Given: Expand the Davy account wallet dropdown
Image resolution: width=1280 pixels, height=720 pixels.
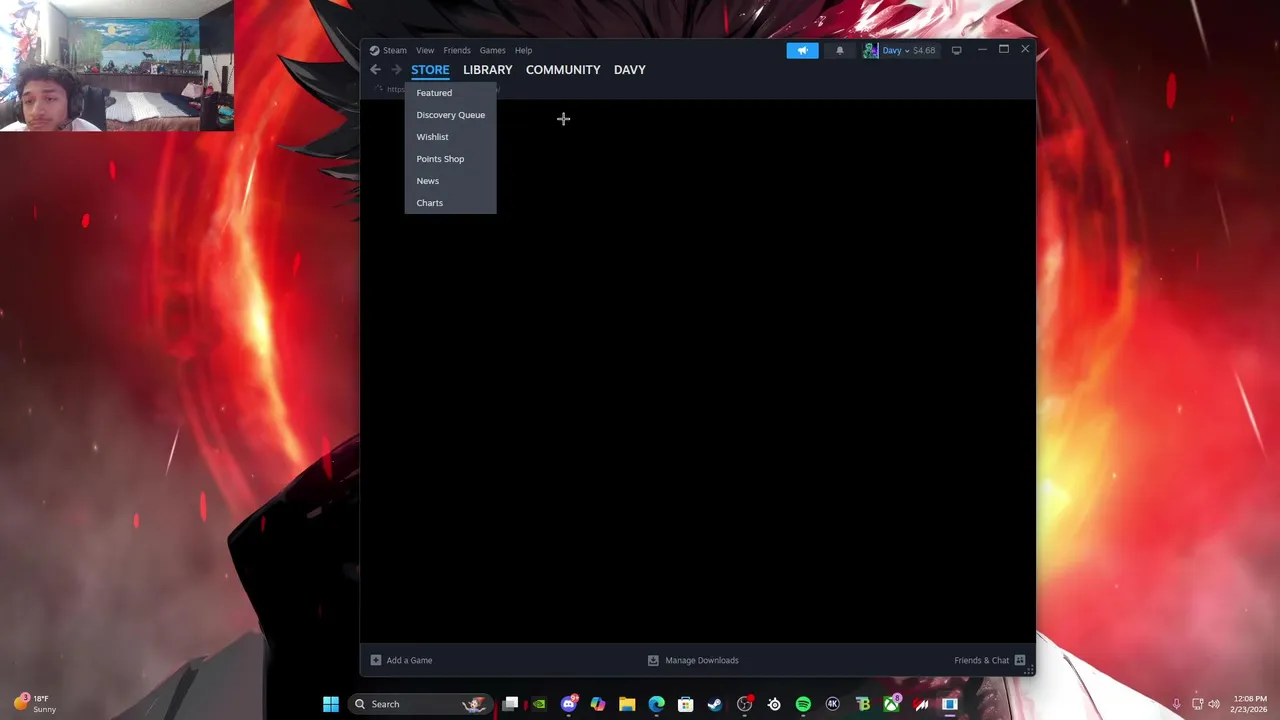Looking at the screenshot, I should [x=908, y=50].
